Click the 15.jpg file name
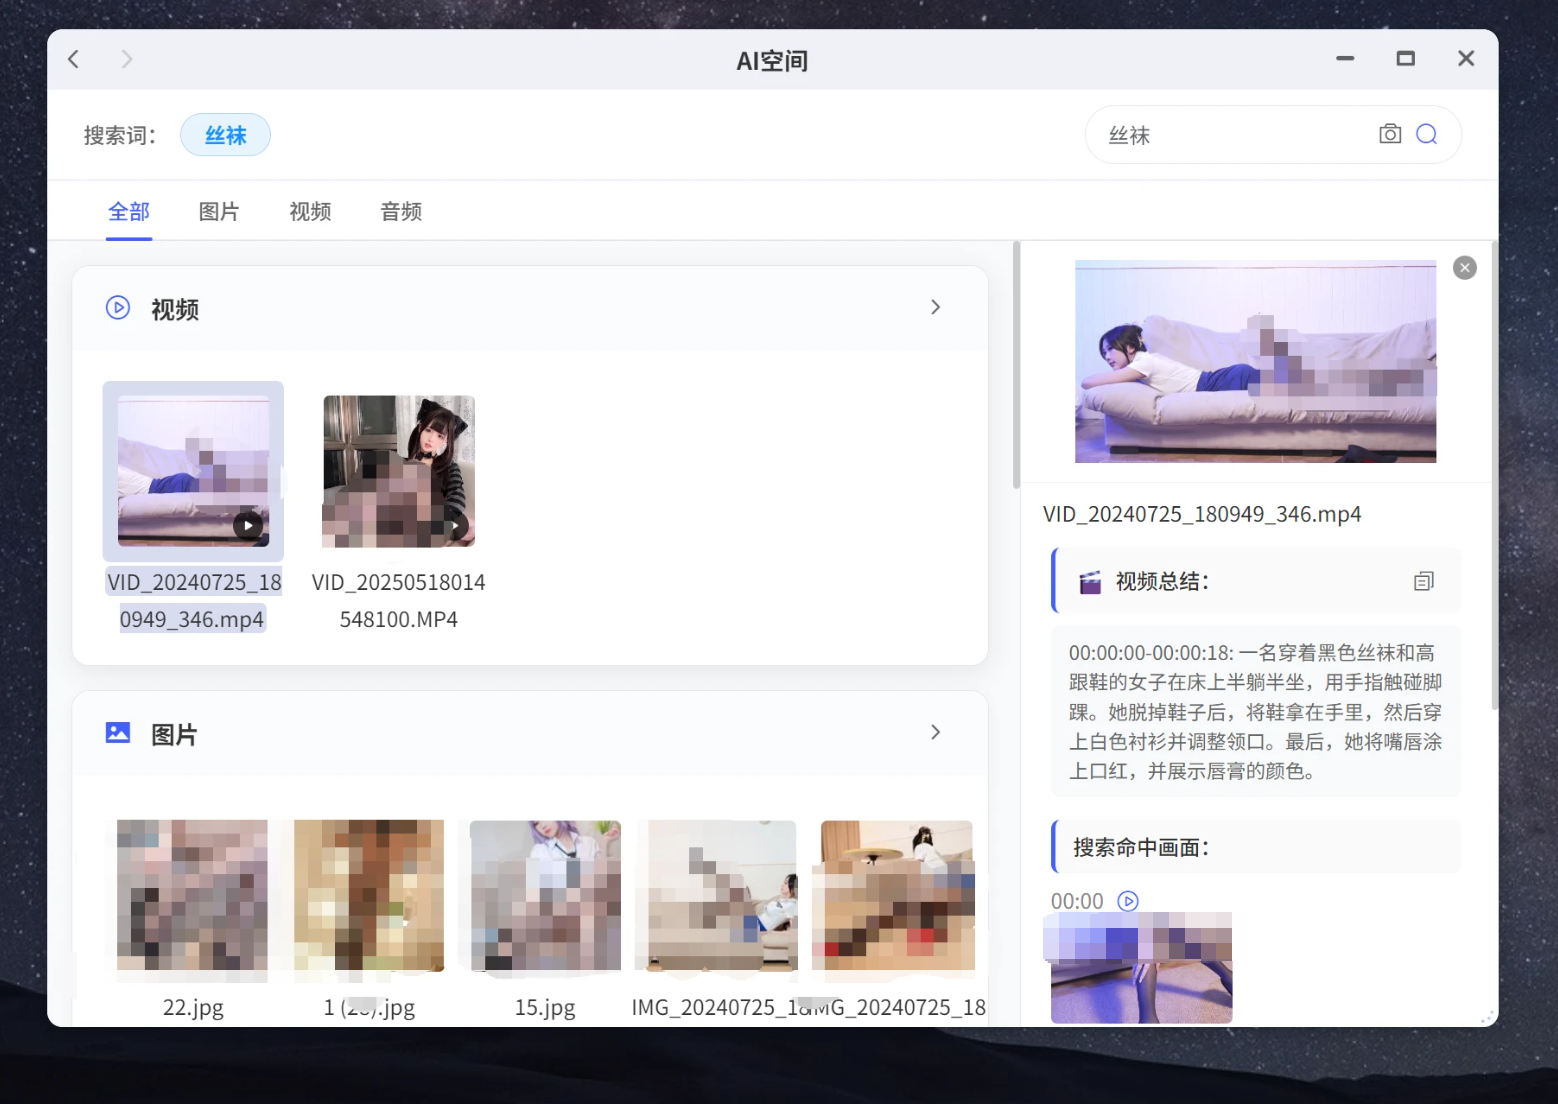1558x1104 pixels. (545, 1007)
